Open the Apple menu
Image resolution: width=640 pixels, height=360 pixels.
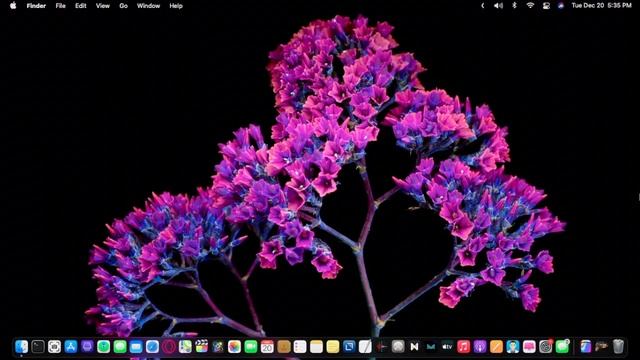13,6
